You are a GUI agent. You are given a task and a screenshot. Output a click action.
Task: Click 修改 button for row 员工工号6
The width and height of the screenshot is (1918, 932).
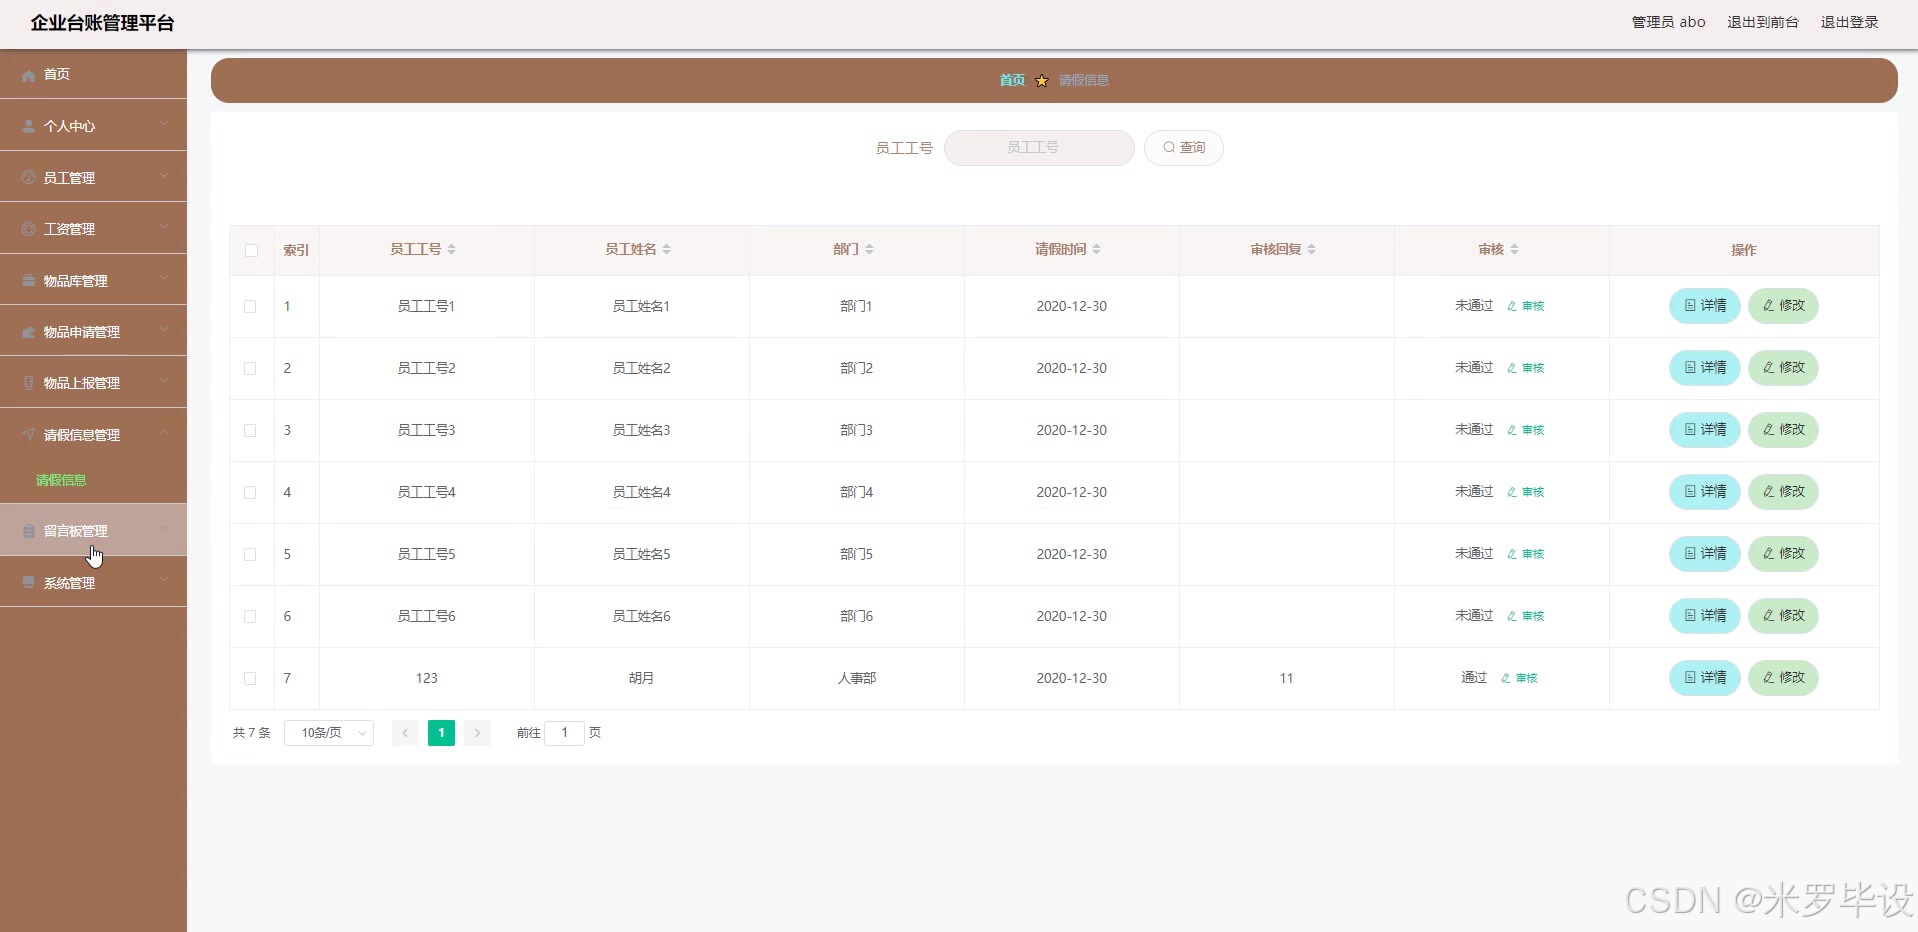click(1783, 616)
